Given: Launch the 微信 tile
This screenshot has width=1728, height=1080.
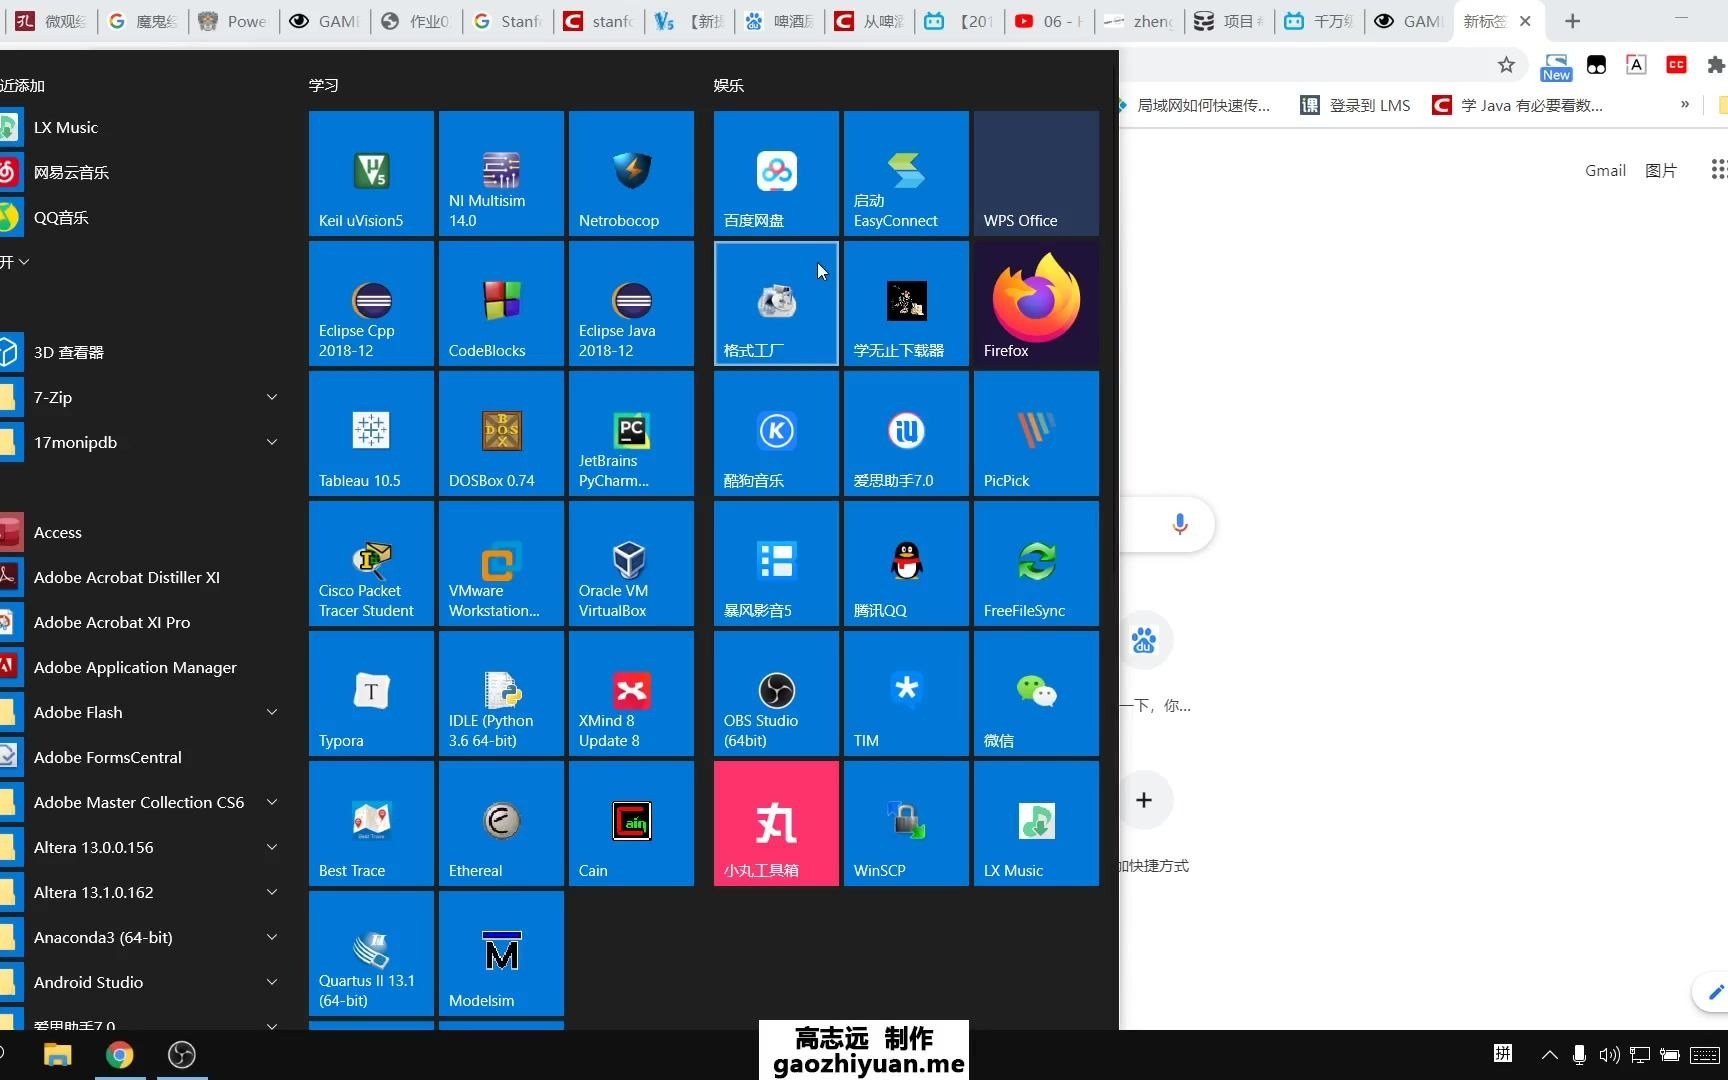Looking at the screenshot, I should click(1036, 693).
